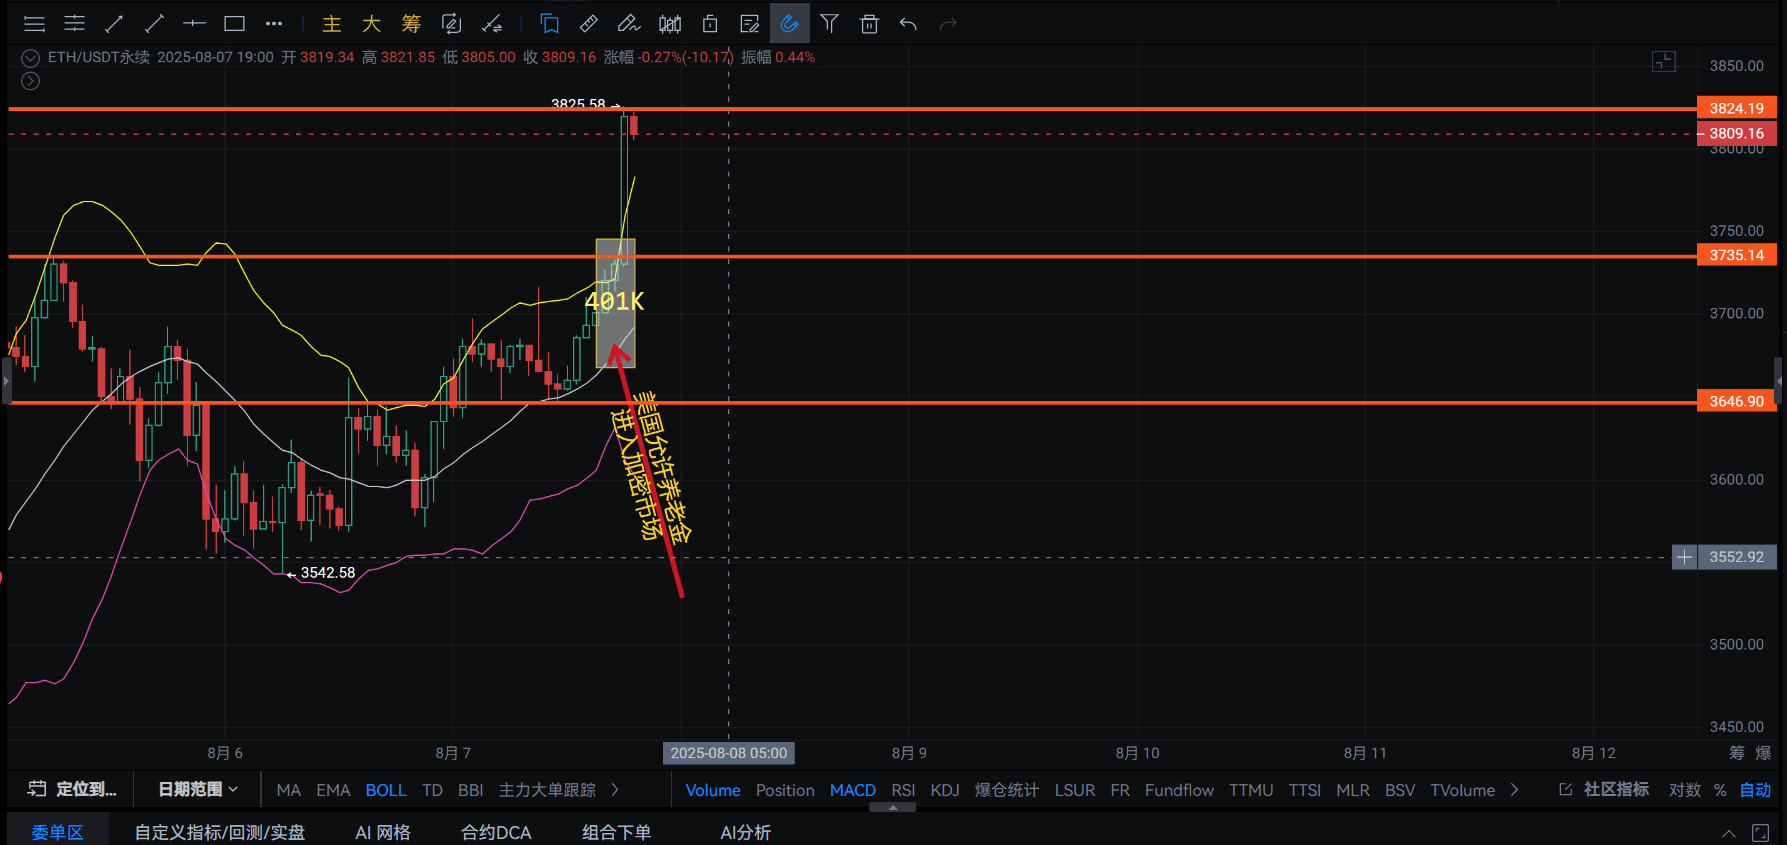Enable the 爆仓统计 sub-indicator
This screenshot has height=845, width=1787.
pyautogui.click(x=1006, y=790)
